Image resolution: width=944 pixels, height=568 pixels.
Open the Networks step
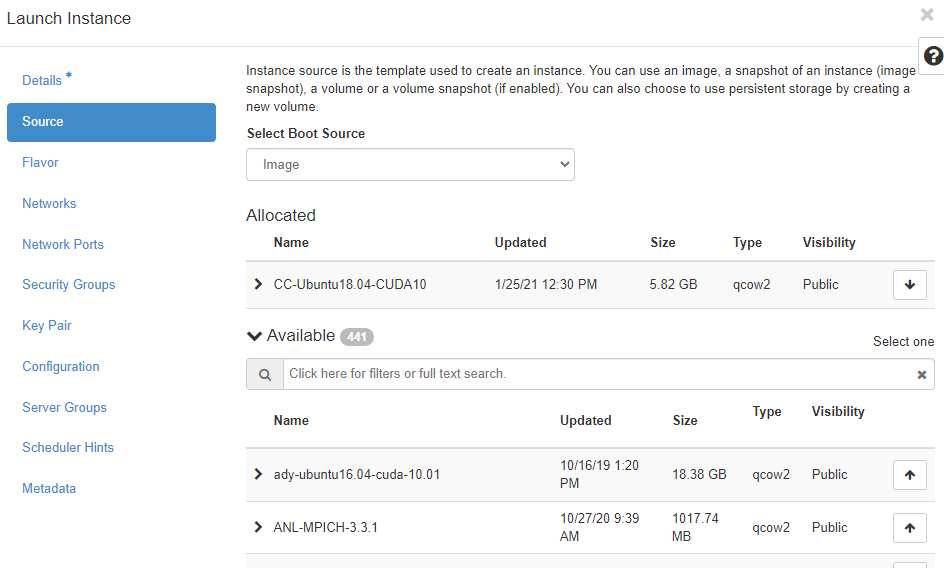[x=49, y=204]
